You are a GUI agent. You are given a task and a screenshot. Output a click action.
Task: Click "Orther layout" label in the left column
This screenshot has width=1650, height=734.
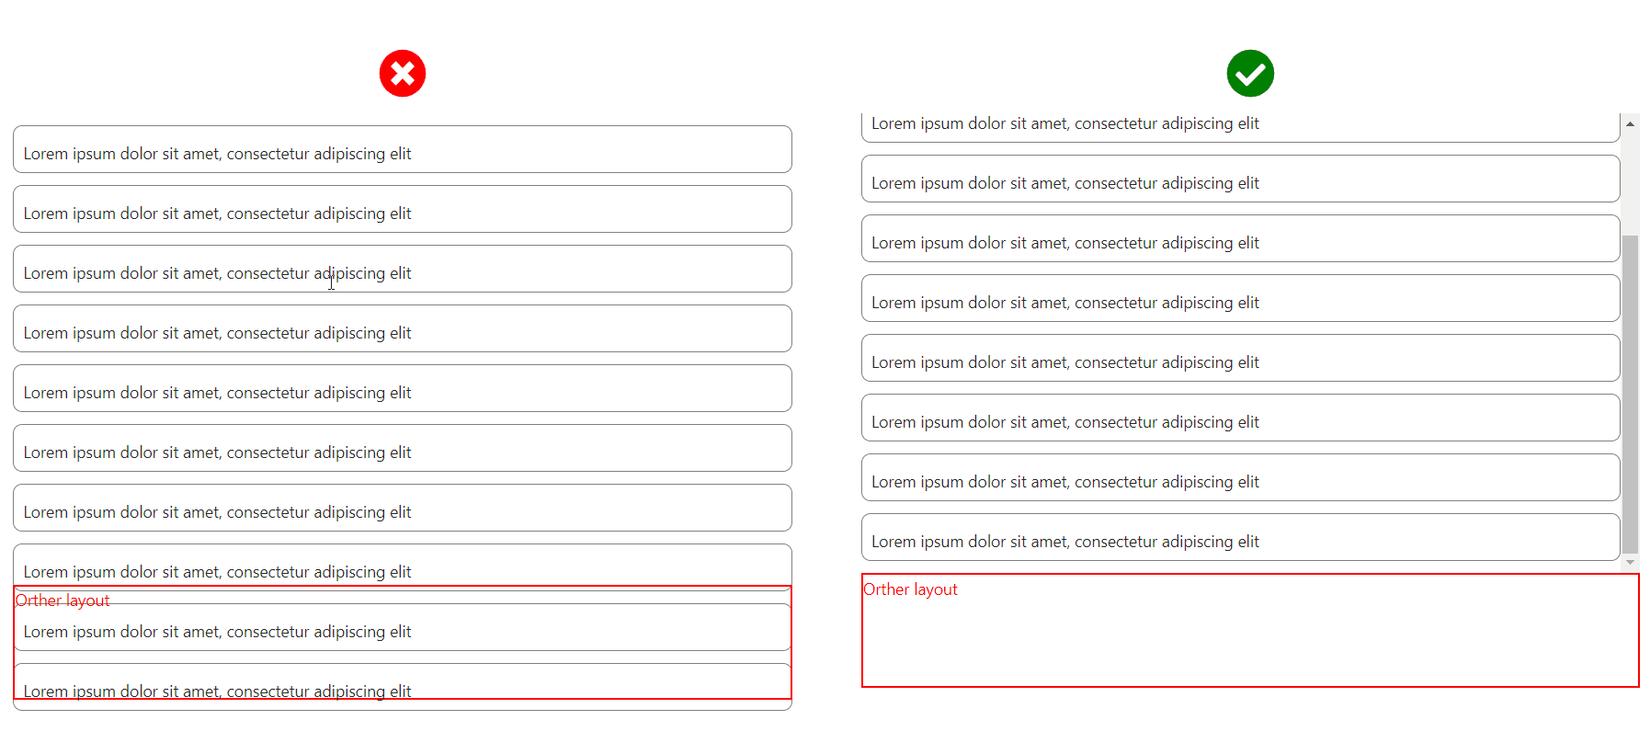pos(63,600)
